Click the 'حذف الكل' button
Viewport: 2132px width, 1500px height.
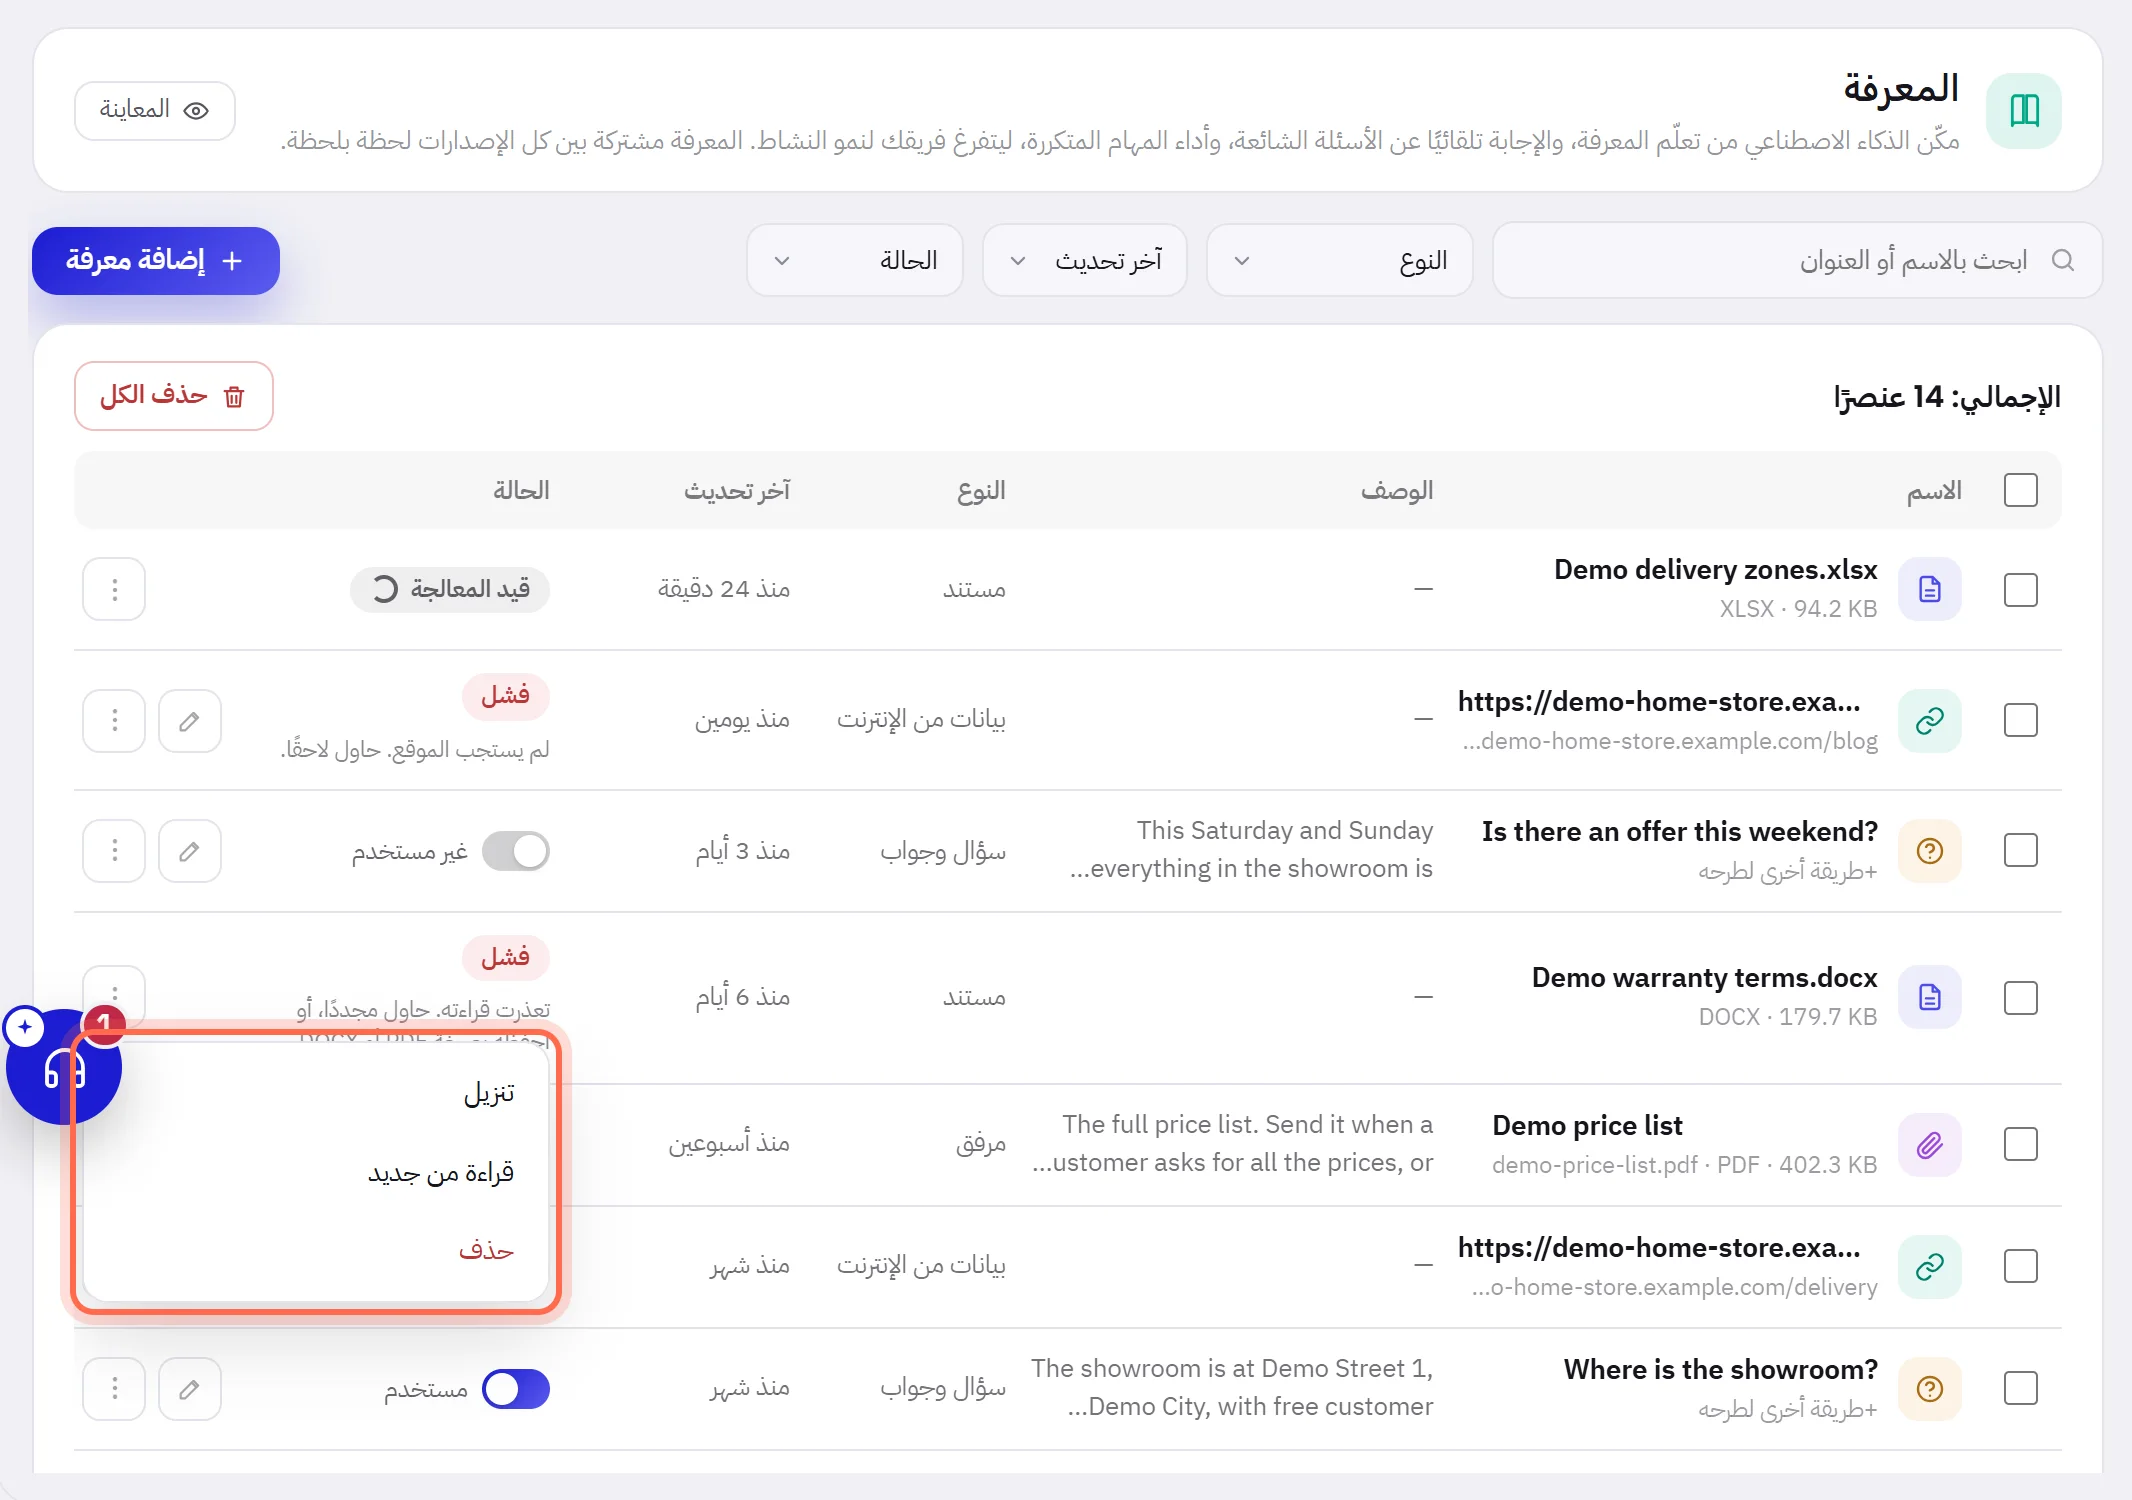coord(174,396)
